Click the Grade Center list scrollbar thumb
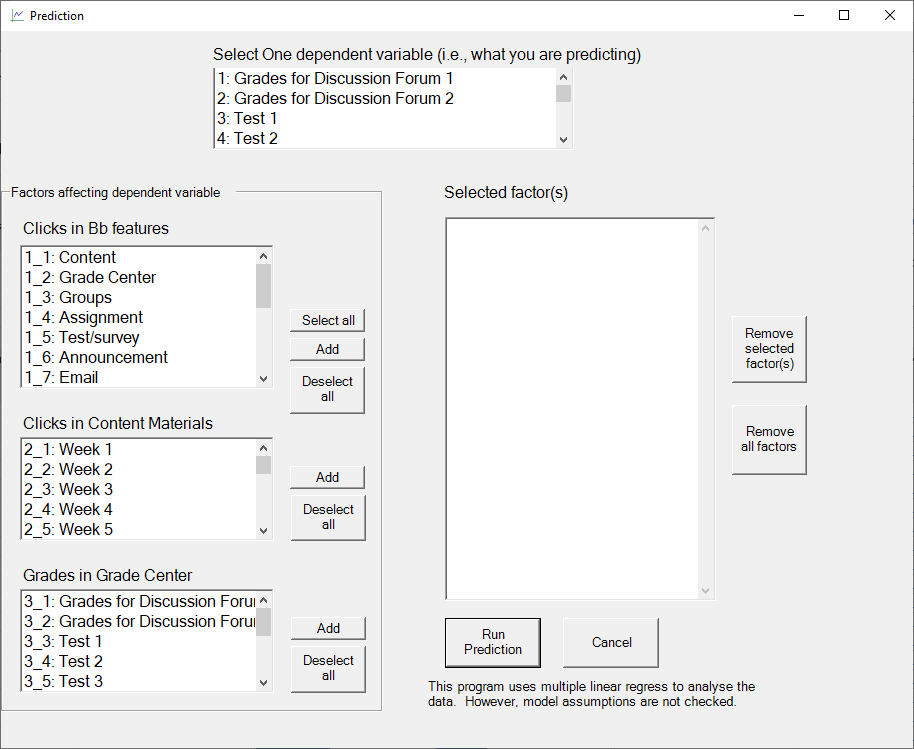The image size is (914, 749). [x=263, y=622]
